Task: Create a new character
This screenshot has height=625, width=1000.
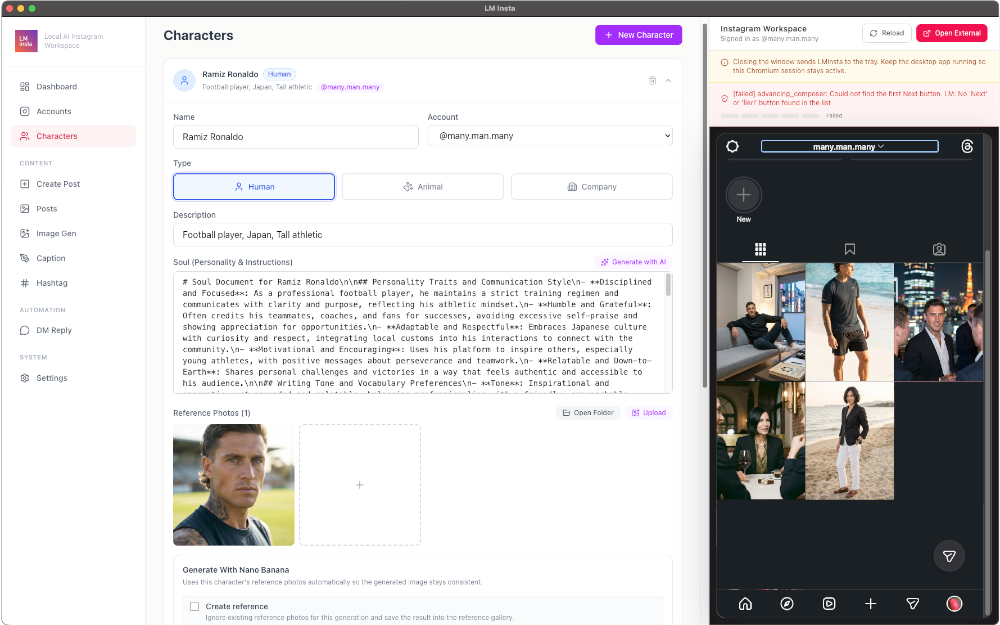Action: pos(638,34)
